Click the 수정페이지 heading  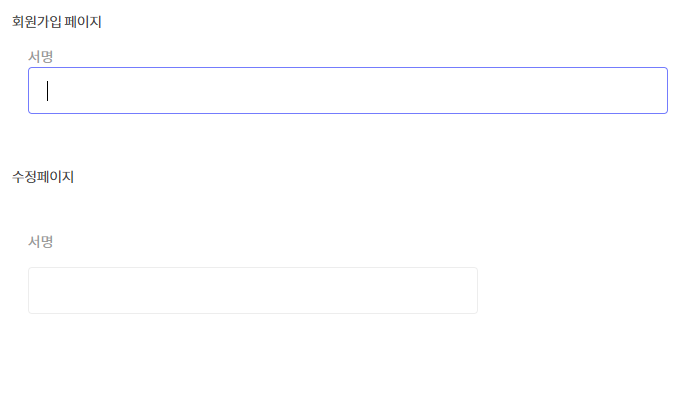pyautogui.click(x=43, y=177)
